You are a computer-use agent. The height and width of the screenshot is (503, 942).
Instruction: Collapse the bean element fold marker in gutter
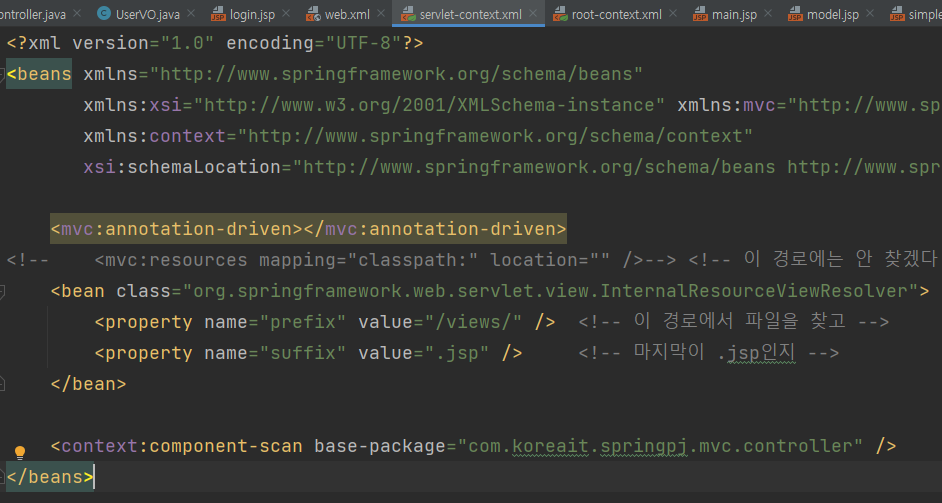point(2,291)
